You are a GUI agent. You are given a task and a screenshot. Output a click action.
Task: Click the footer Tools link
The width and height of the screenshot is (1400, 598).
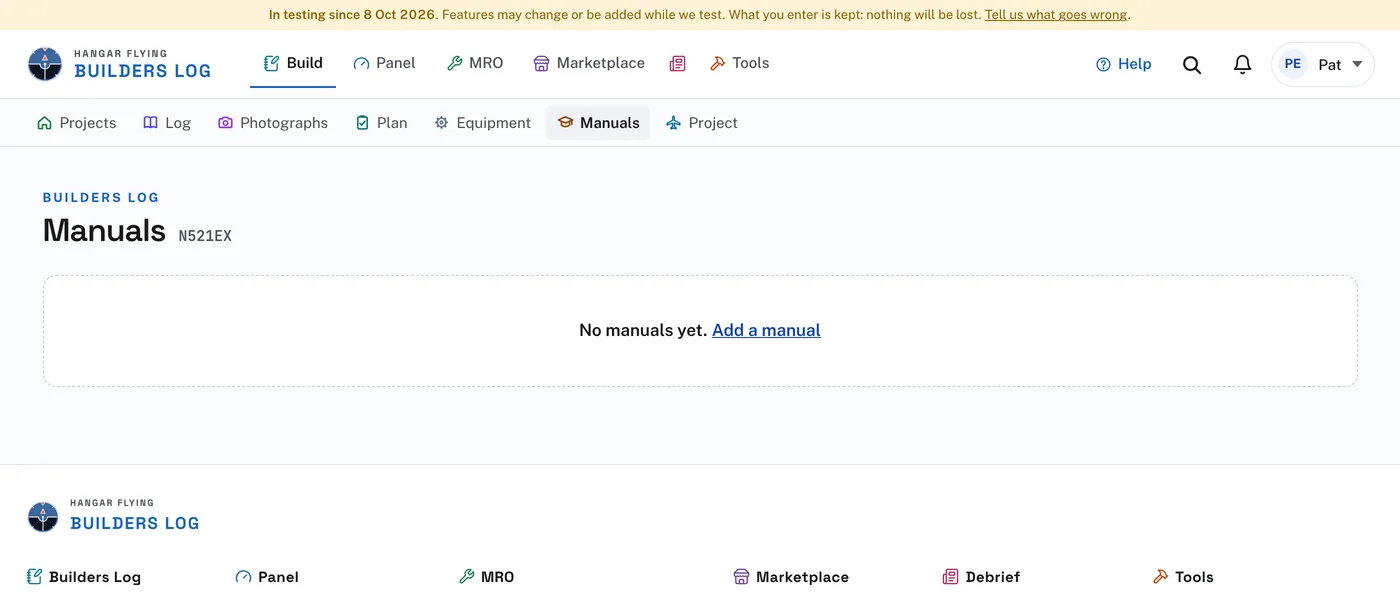tap(1183, 577)
